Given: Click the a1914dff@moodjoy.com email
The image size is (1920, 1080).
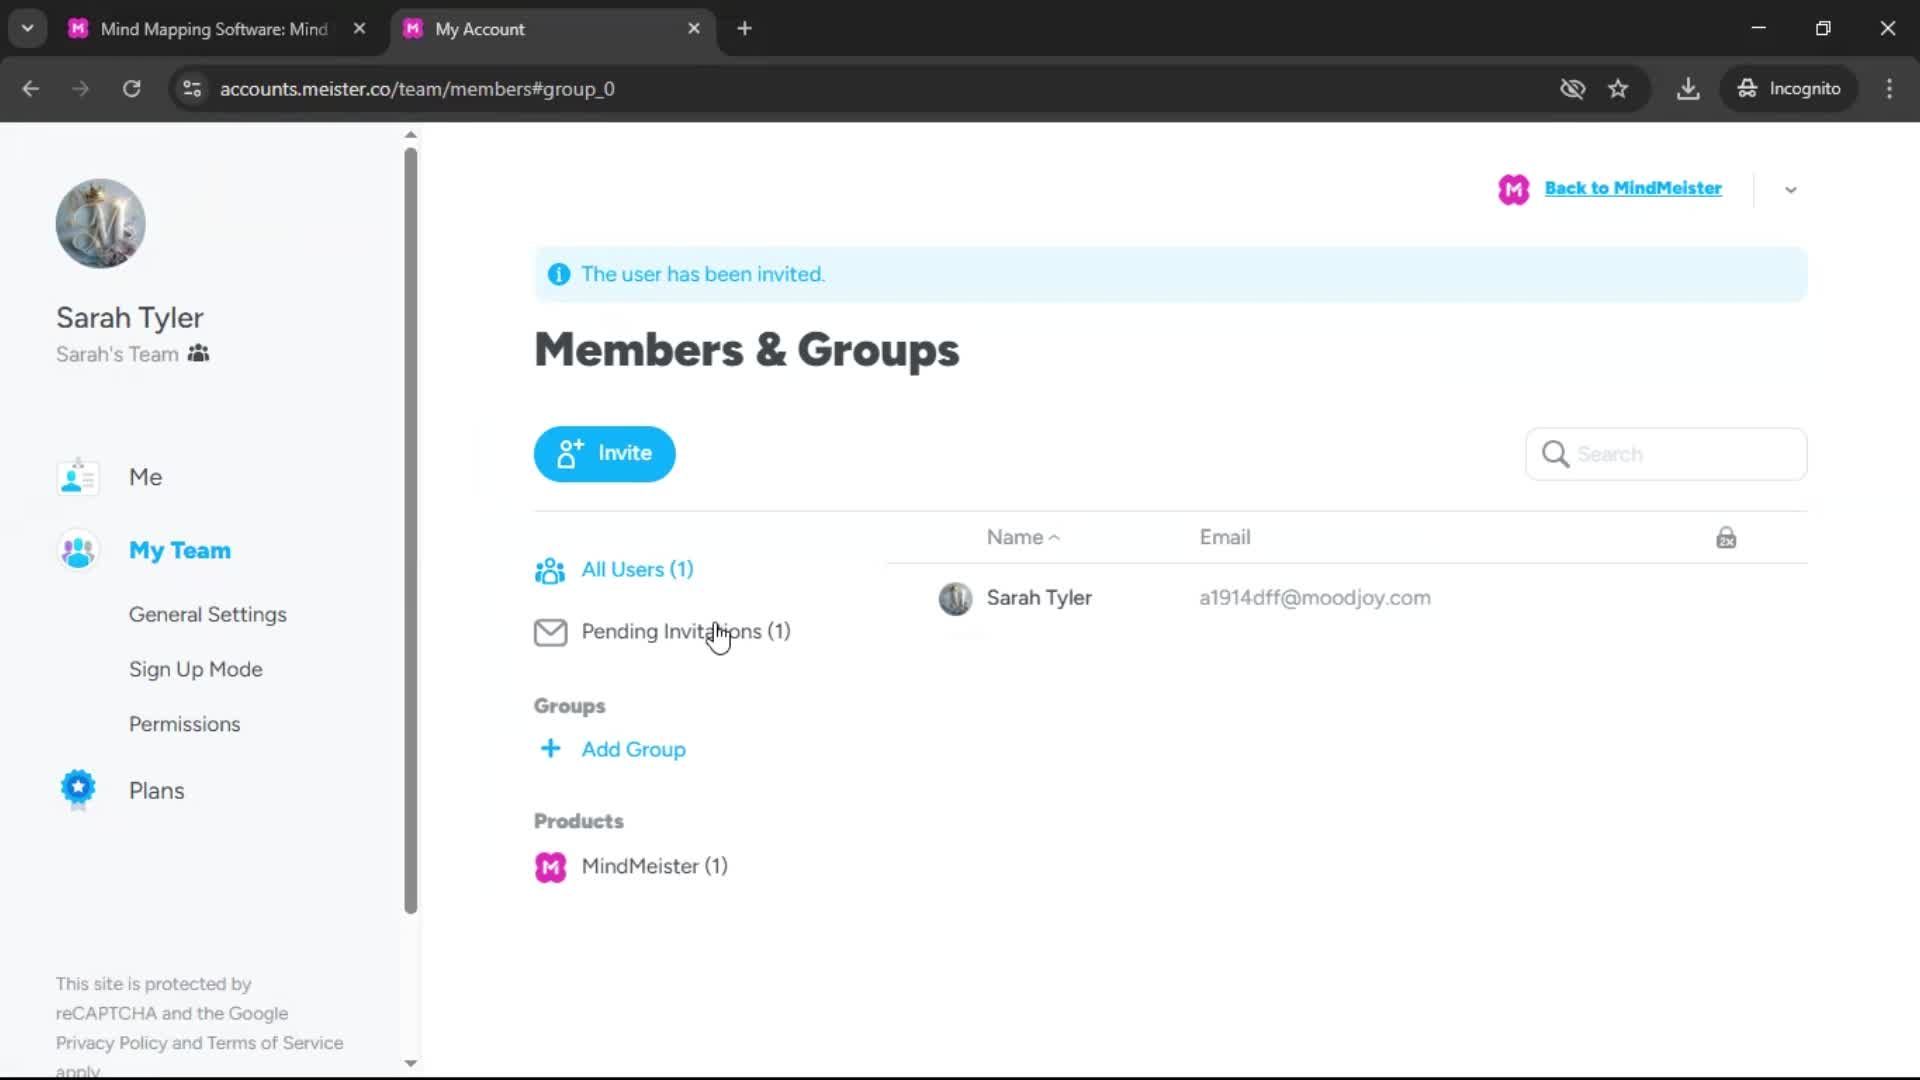Looking at the screenshot, I should (1315, 597).
